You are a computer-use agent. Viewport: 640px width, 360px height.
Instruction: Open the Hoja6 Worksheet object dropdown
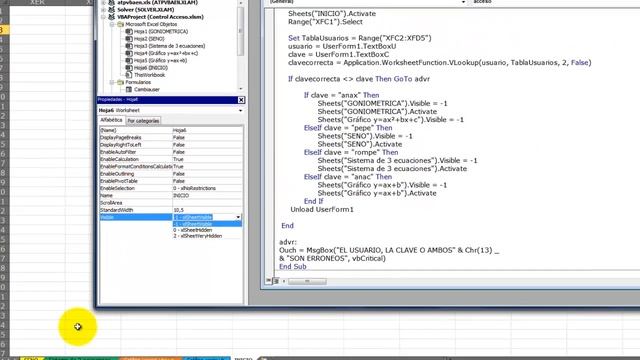click(x=240, y=111)
